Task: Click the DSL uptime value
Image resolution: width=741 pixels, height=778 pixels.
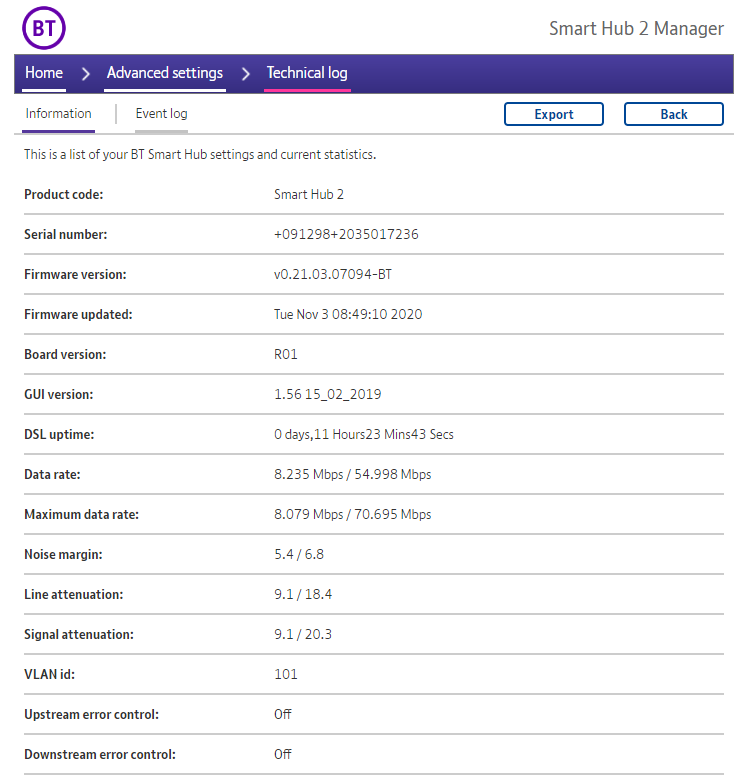Action: pyautogui.click(x=364, y=434)
